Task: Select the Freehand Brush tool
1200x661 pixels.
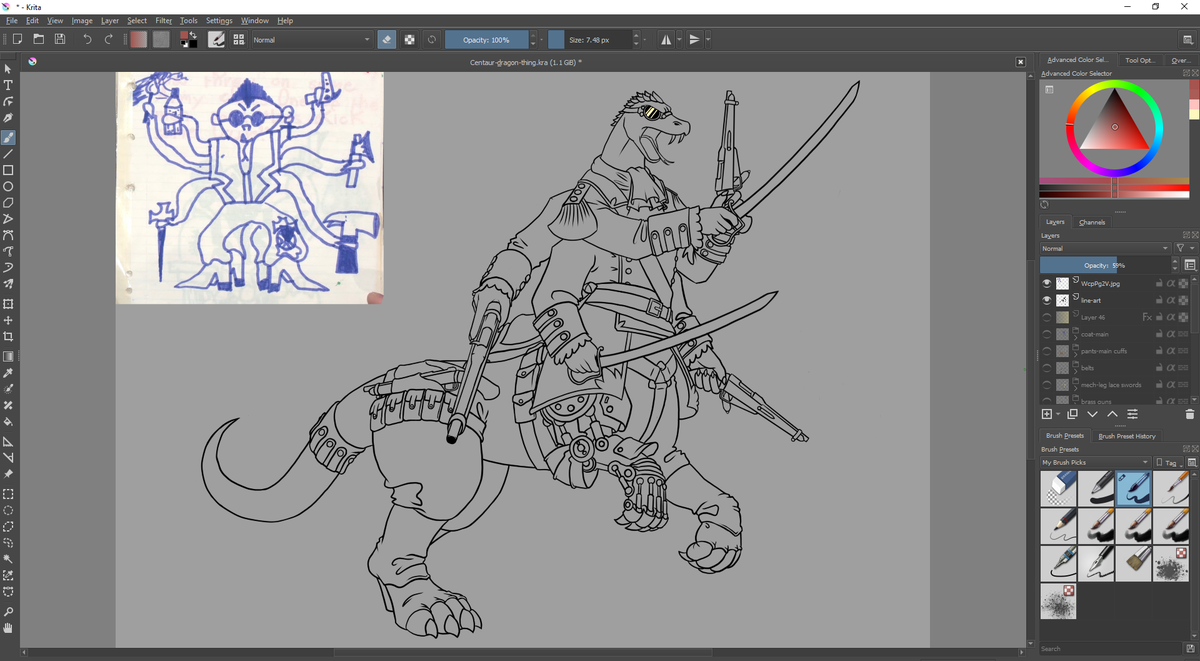Action: click(8, 138)
